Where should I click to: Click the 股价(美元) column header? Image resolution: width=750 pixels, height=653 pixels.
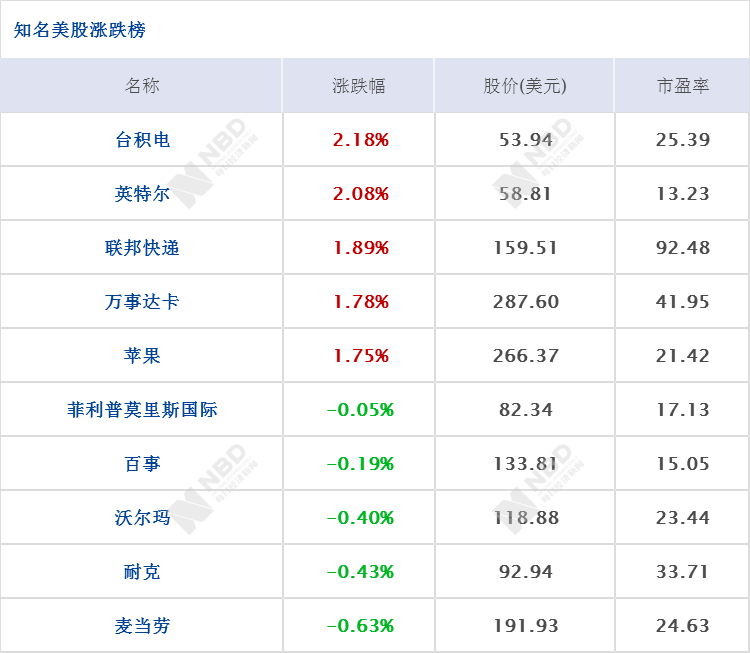[525, 86]
